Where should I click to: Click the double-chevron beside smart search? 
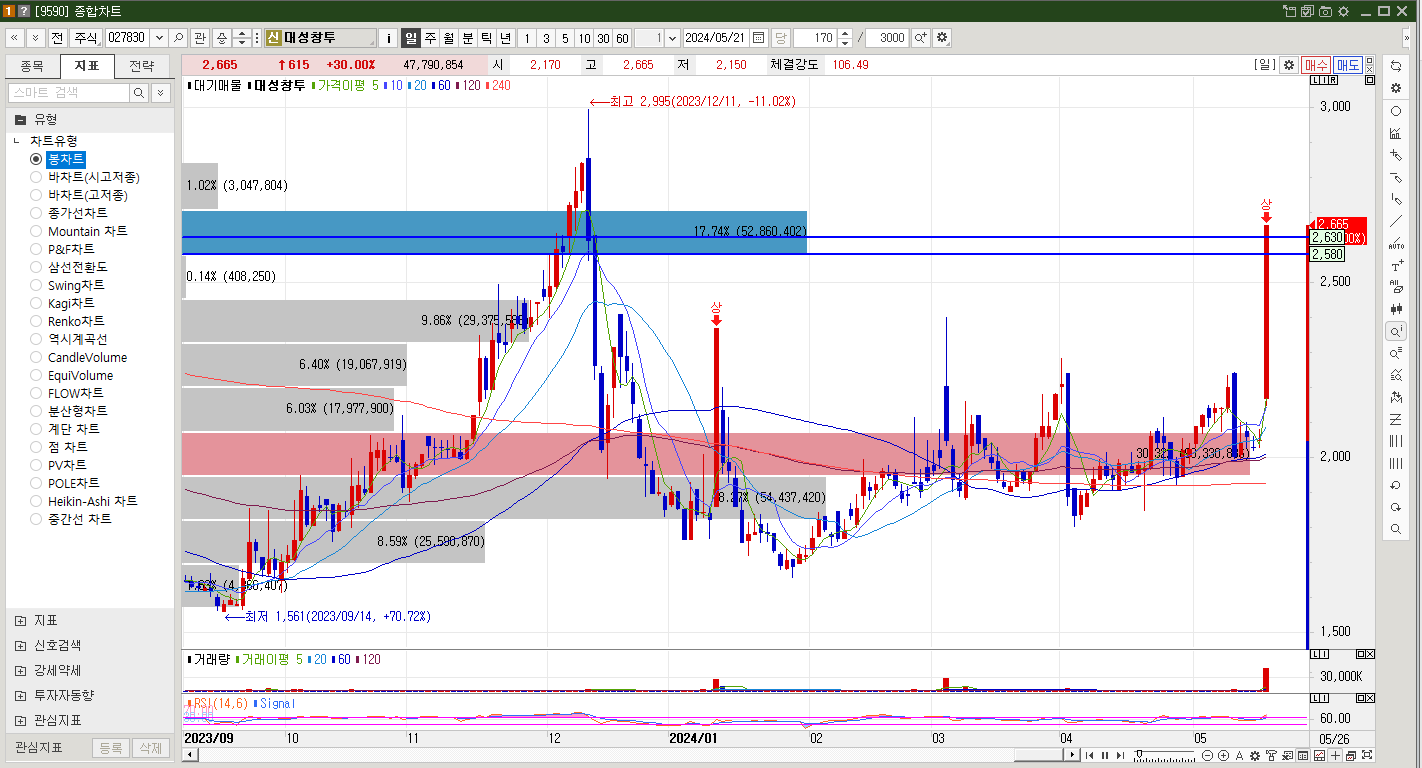coord(160,92)
